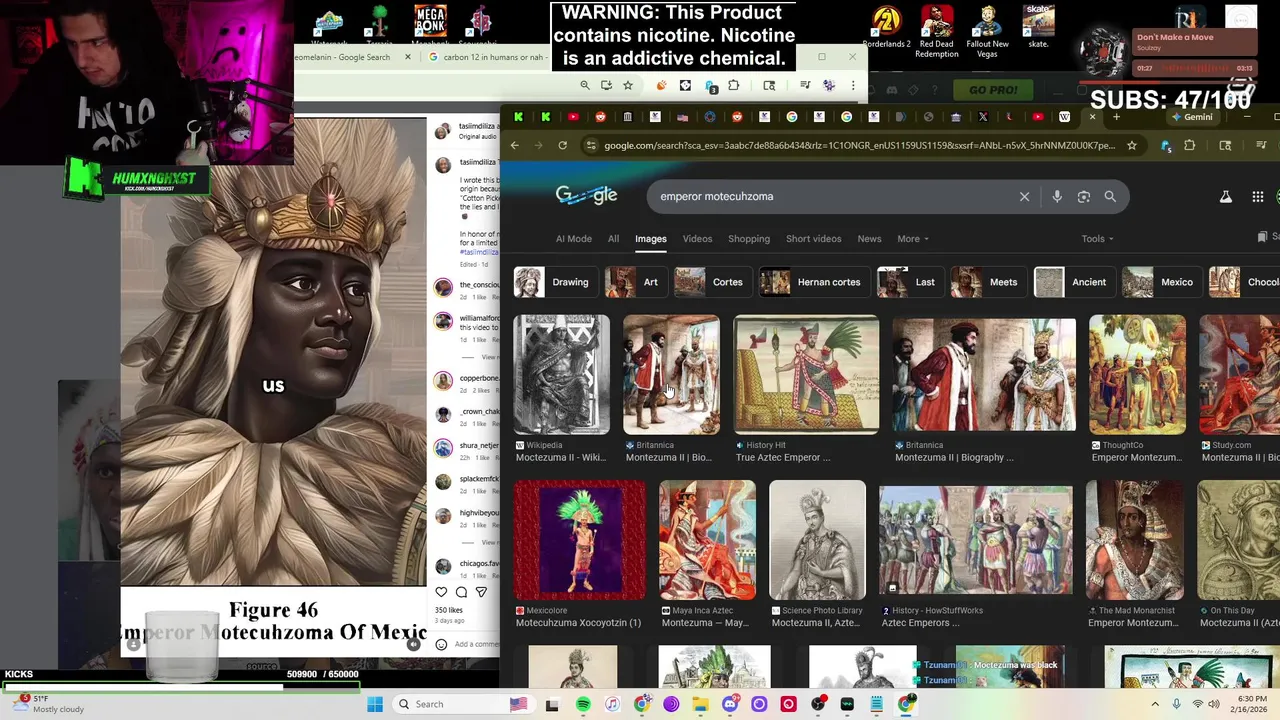
Task: Open Google Lens image search
Action: [x=1084, y=197]
